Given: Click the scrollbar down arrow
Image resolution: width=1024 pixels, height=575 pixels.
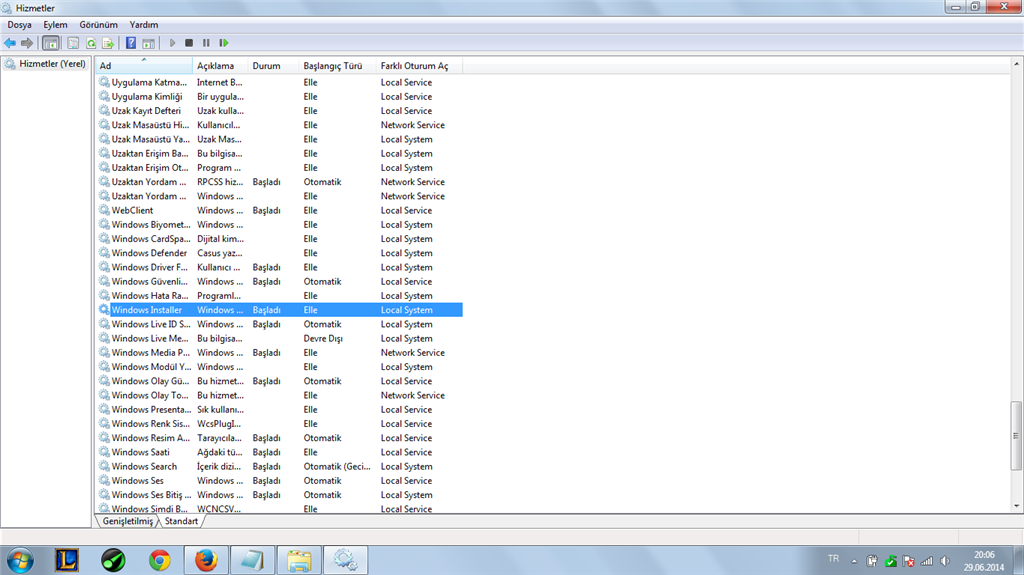Looking at the screenshot, I should 1016,506.
